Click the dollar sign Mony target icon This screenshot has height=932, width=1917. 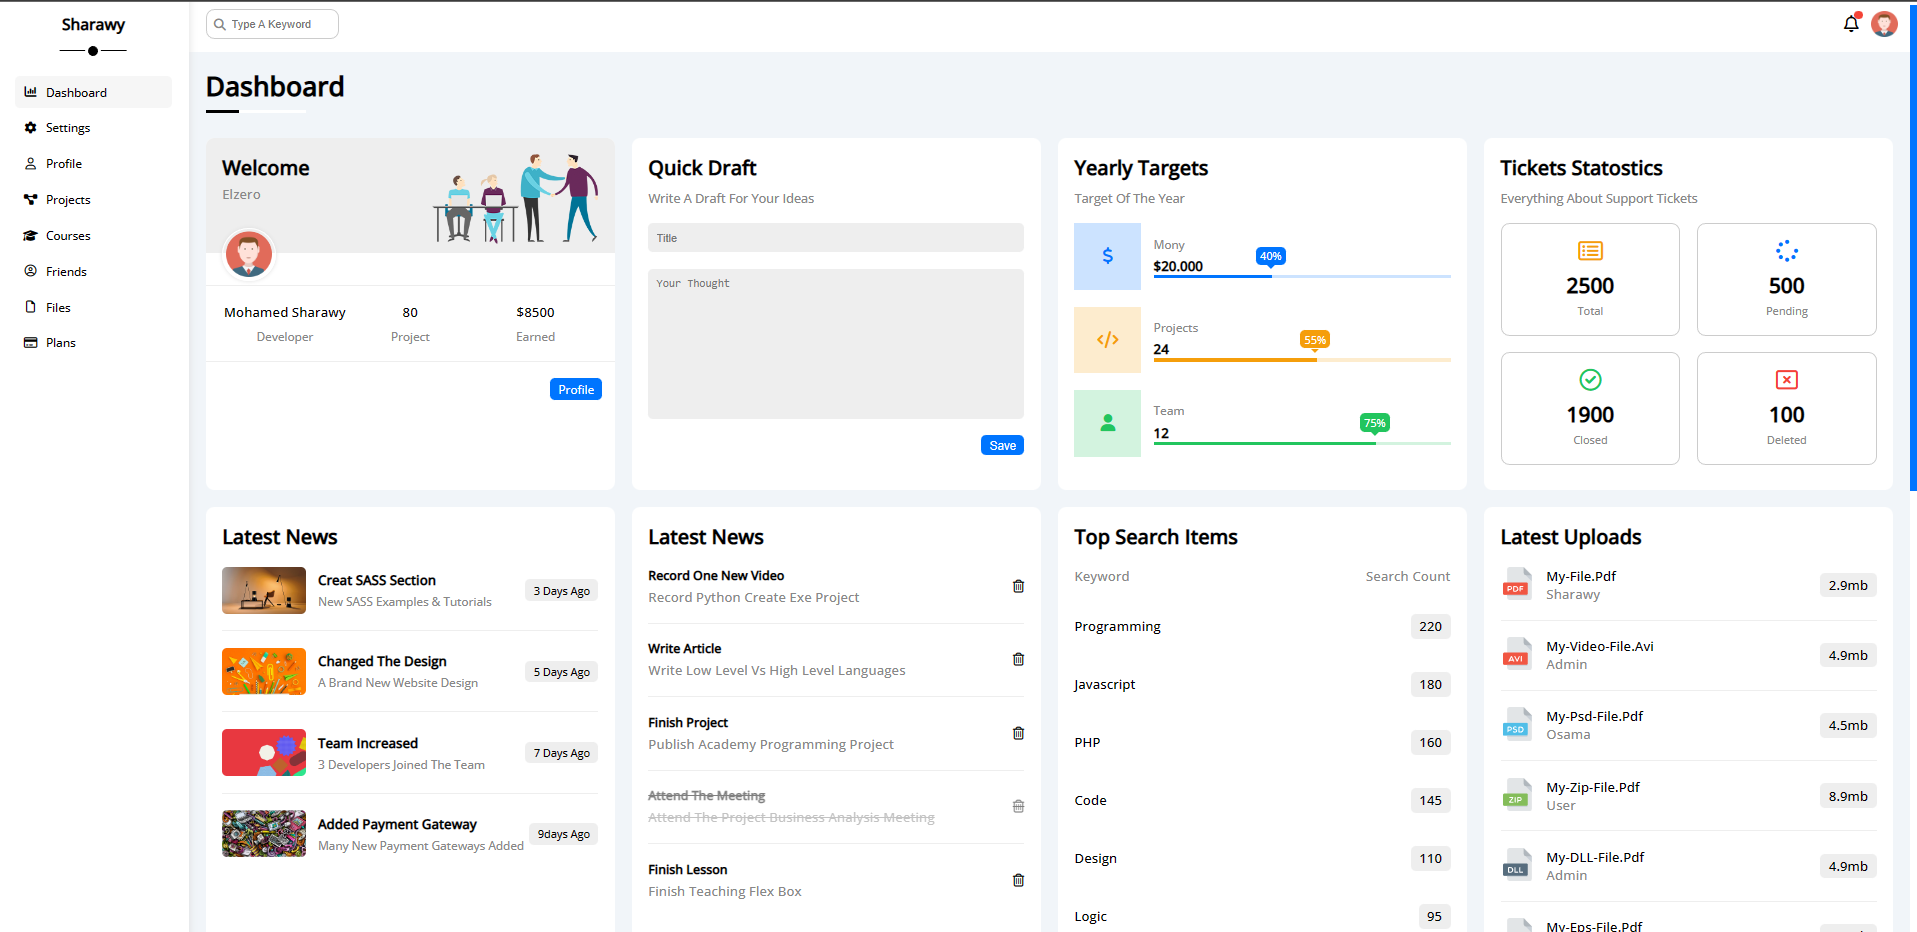coord(1107,256)
